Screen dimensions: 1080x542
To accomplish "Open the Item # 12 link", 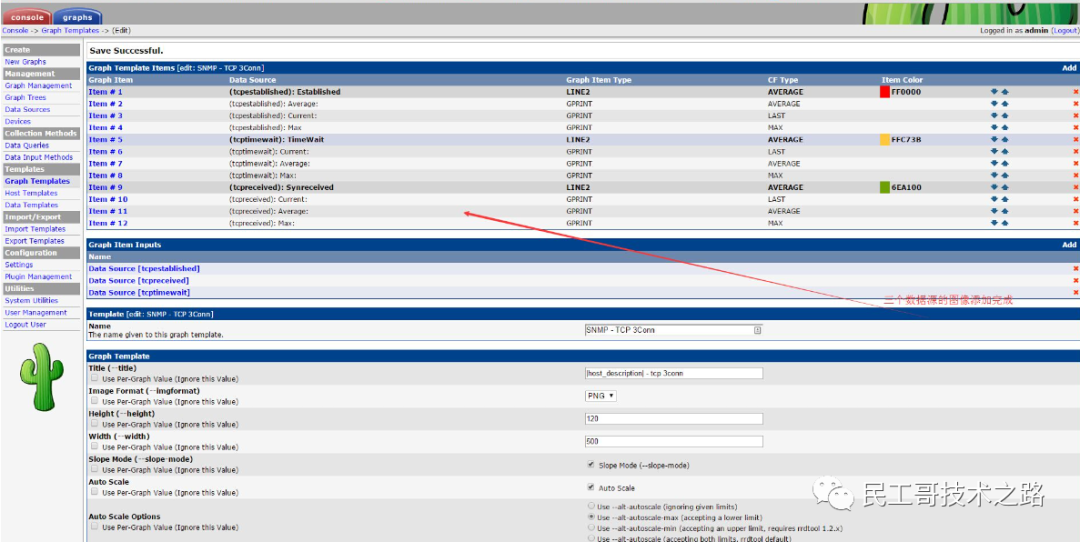I will 108,223.
